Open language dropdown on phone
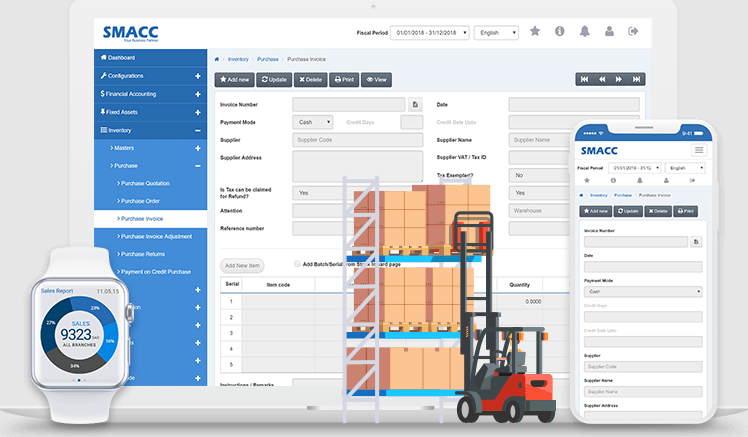This screenshot has height=437, width=748. tap(685, 168)
